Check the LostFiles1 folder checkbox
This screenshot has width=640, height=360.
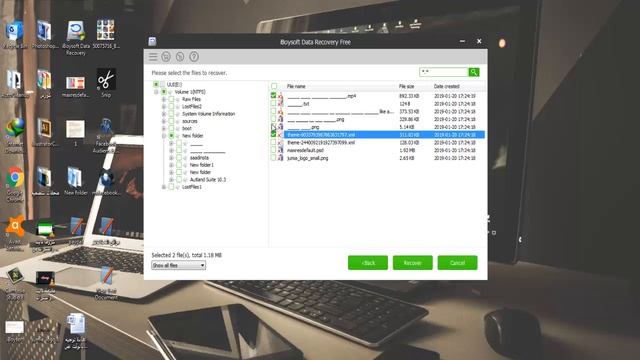click(171, 187)
